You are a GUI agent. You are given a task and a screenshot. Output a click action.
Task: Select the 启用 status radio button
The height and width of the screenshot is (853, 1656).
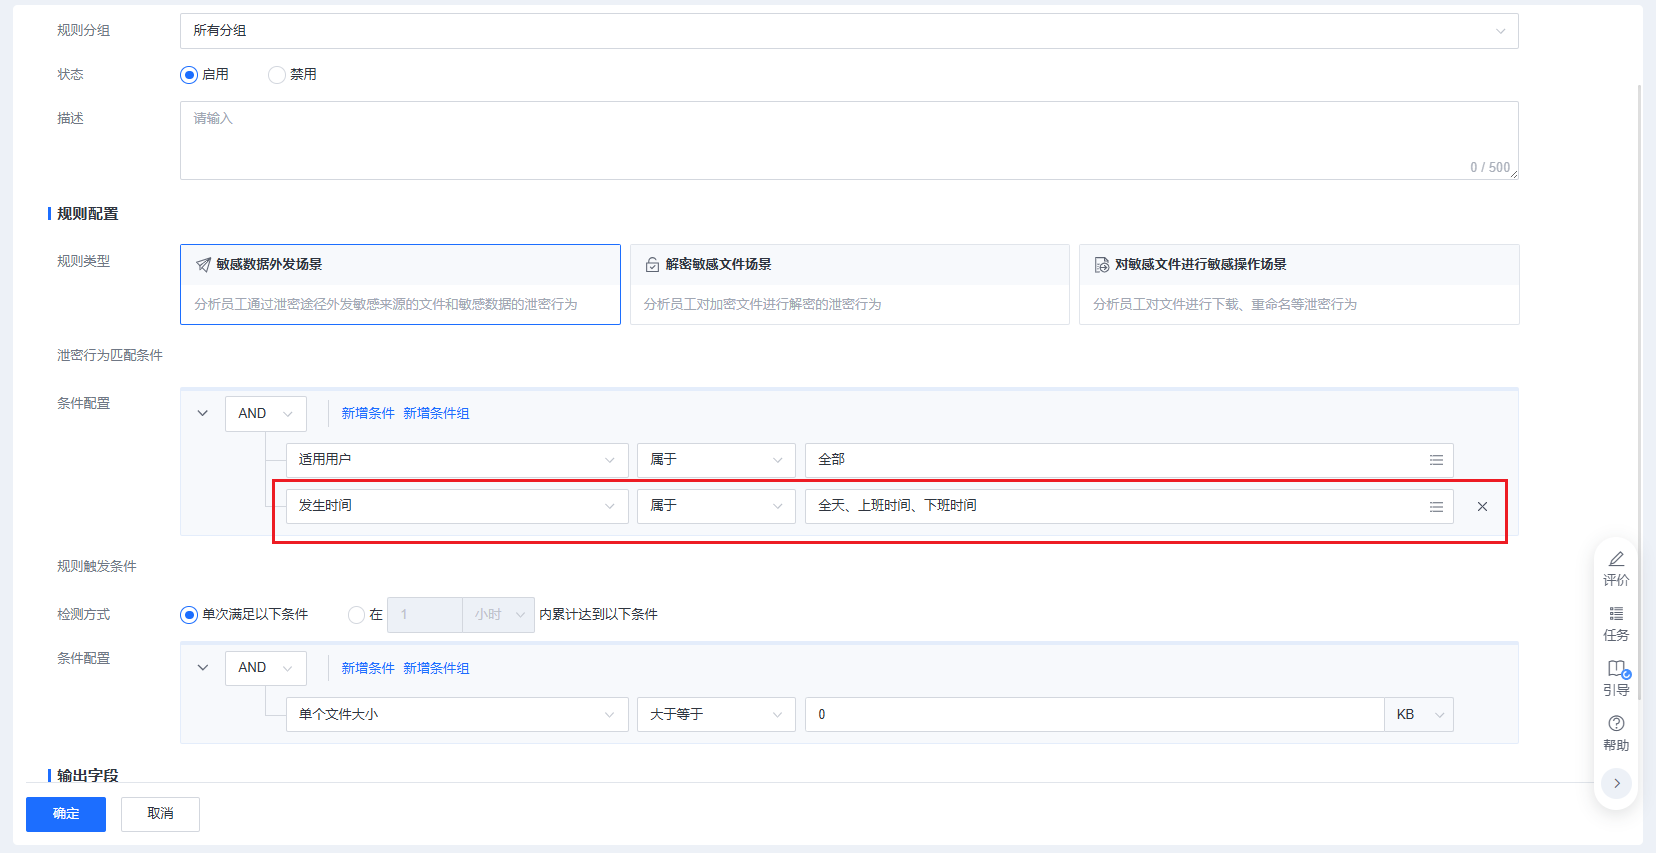tap(189, 75)
